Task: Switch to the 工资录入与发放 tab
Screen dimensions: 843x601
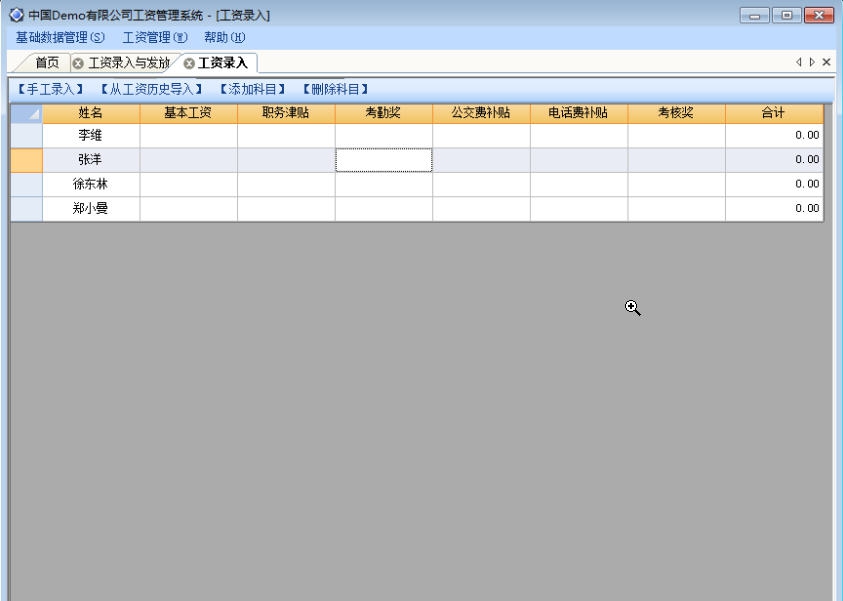Action: (128, 63)
